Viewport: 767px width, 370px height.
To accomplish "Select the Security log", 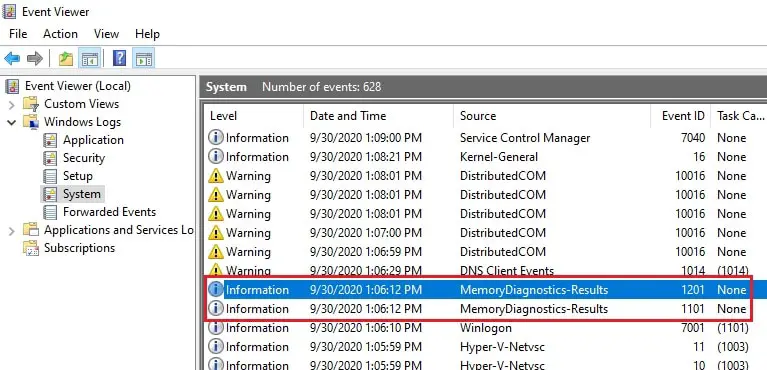I will pos(84,158).
